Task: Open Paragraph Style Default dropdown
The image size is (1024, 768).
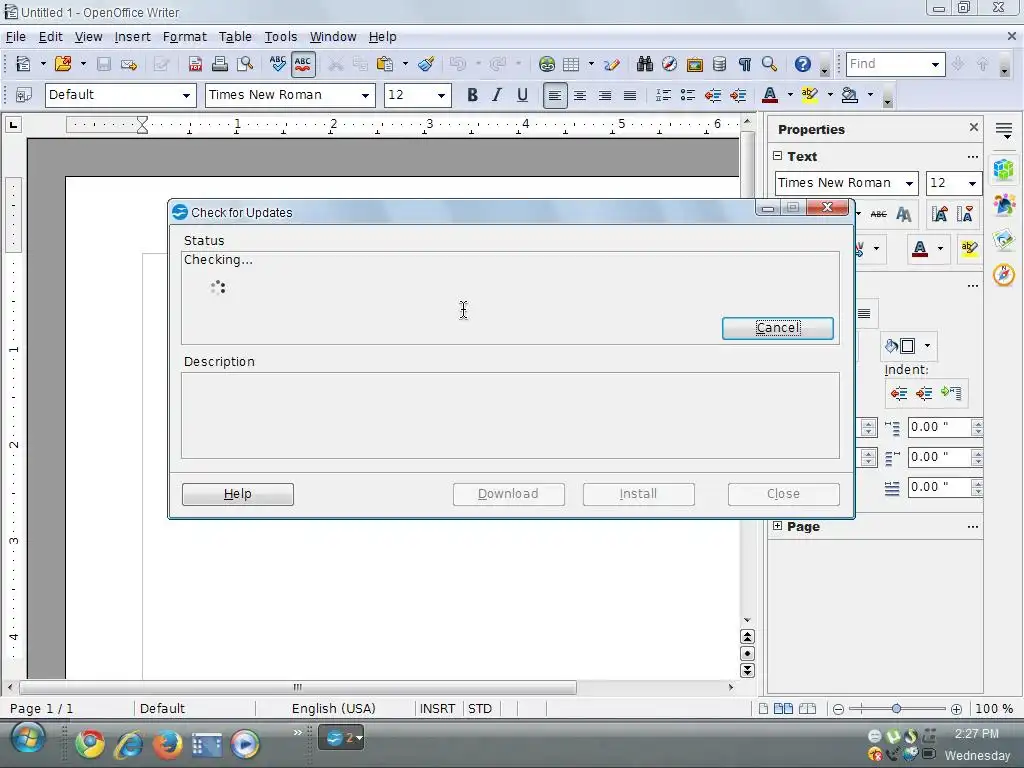Action: (186, 95)
